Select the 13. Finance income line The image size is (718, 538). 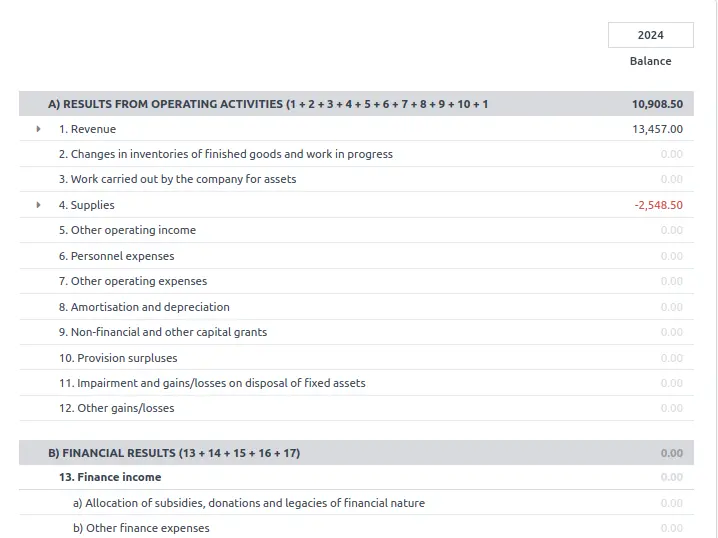point(109,477)
